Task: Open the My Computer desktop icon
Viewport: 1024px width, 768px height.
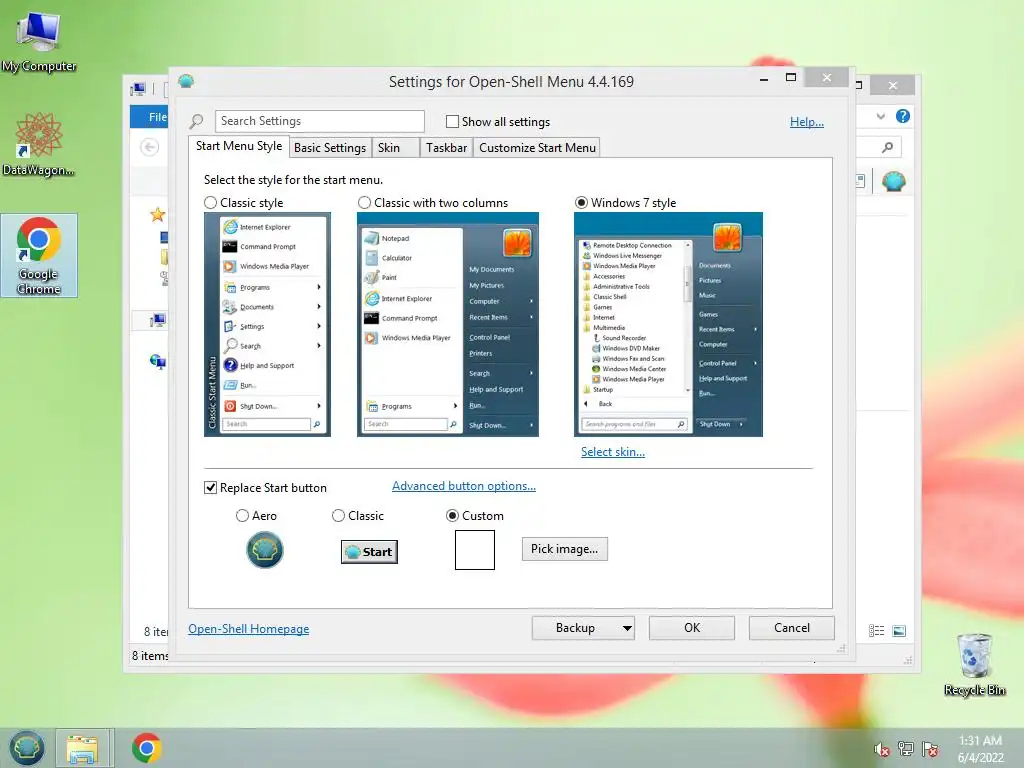Action: click(39, 40)
